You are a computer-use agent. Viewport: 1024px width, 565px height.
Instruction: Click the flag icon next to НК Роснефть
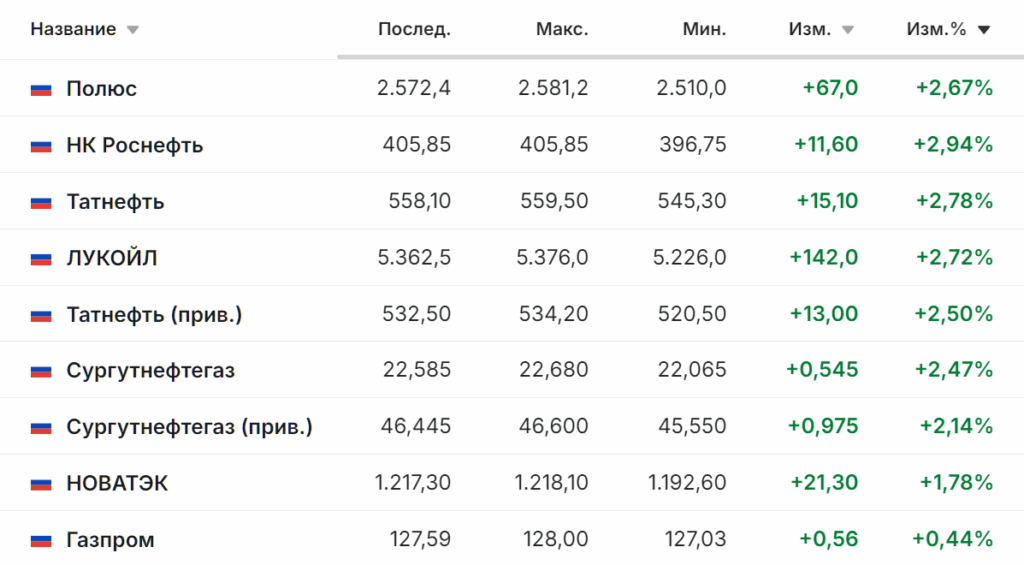click(x=41, y=146)
